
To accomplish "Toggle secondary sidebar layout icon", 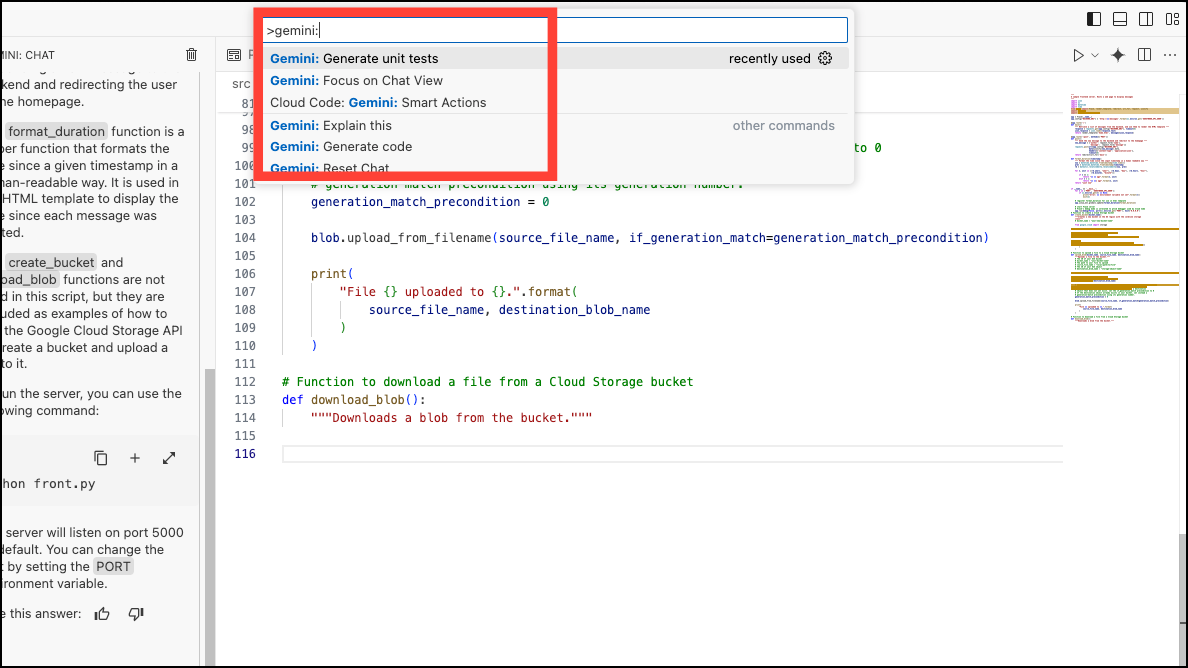I will [1146, 19].
